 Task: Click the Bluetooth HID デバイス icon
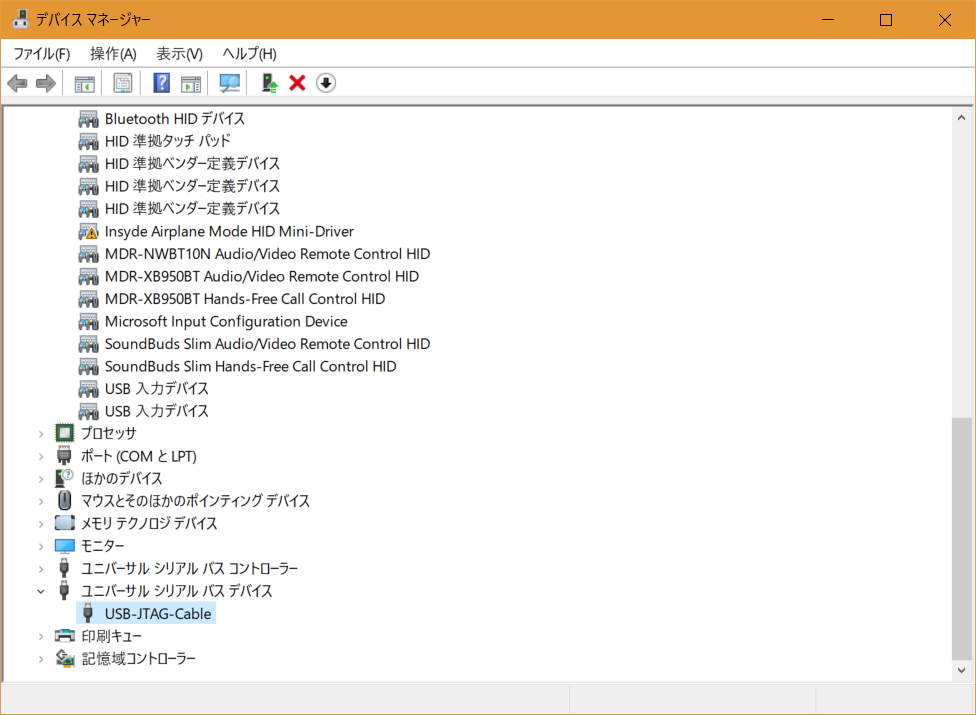[x=88, y=119]
